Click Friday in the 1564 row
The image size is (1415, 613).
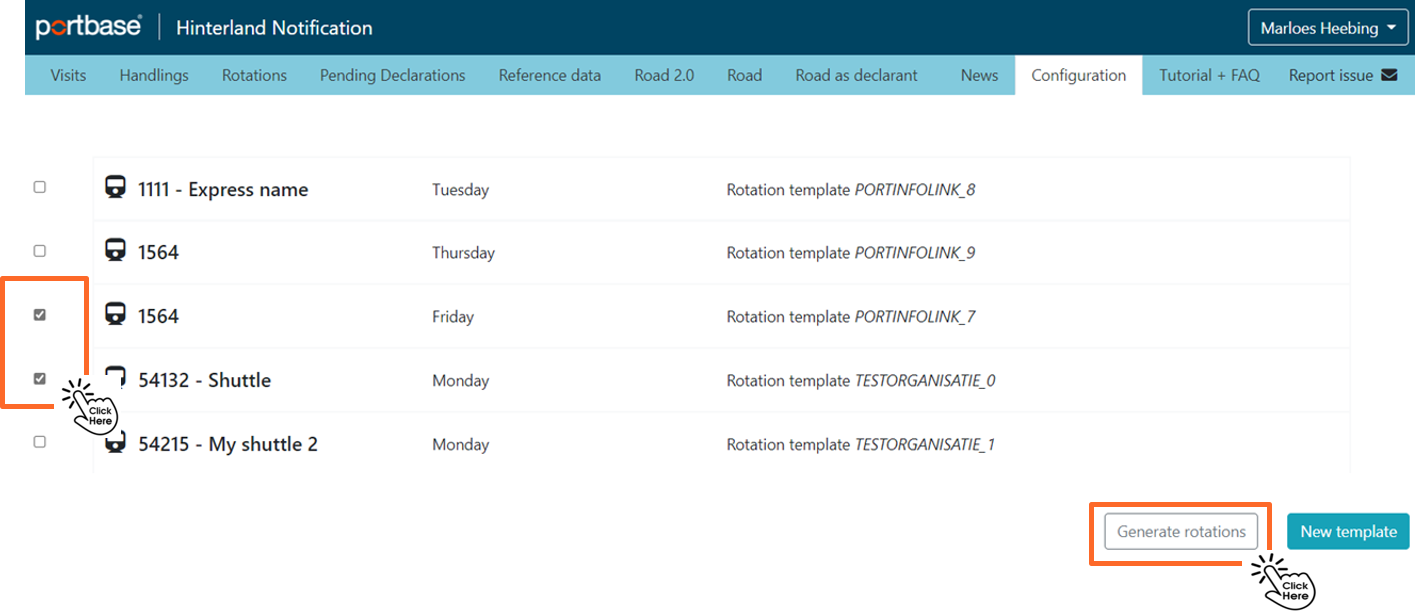click(453, 317)
